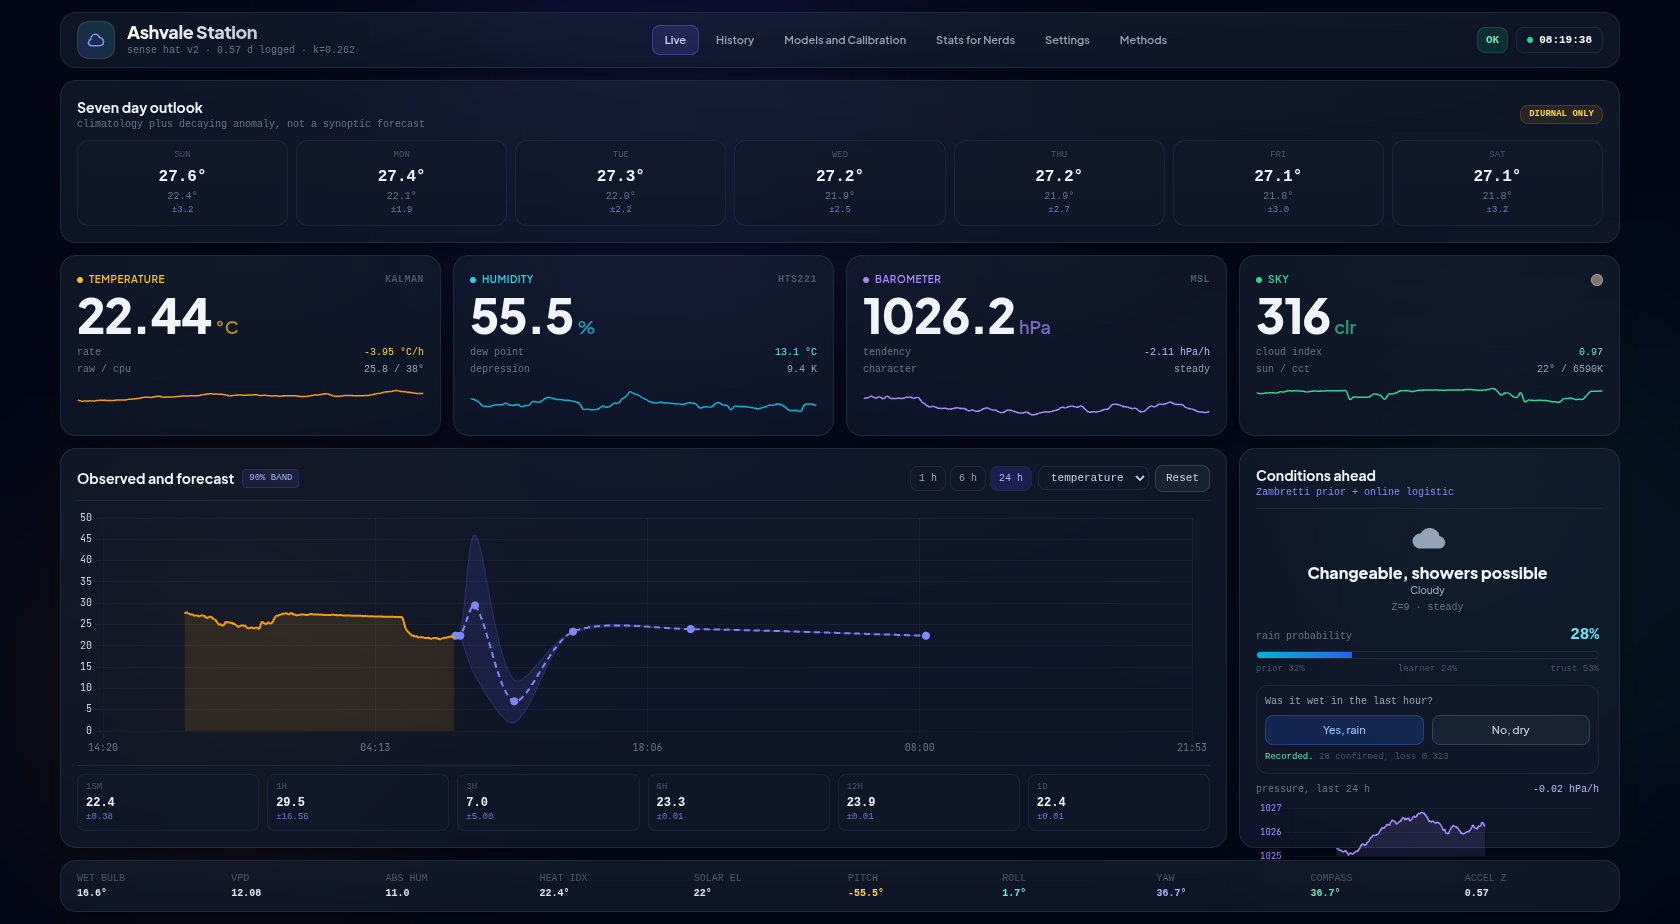Image resolution: width=1680 pixels, height=924 pixels.
Task: Select the 24 h time range
Action: tap(1011, 478)
